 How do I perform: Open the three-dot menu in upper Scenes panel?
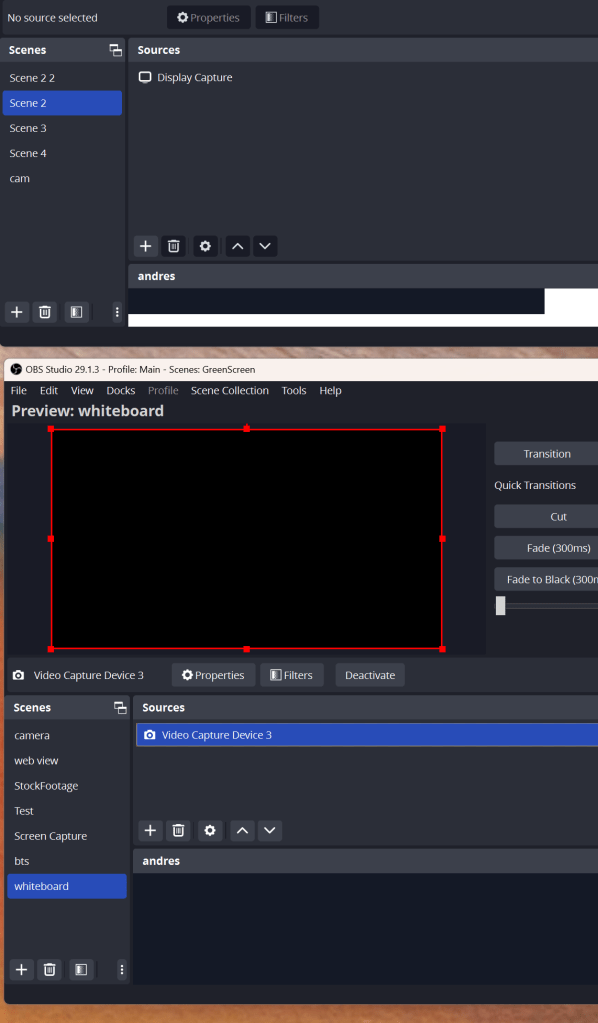click(117, 312)
